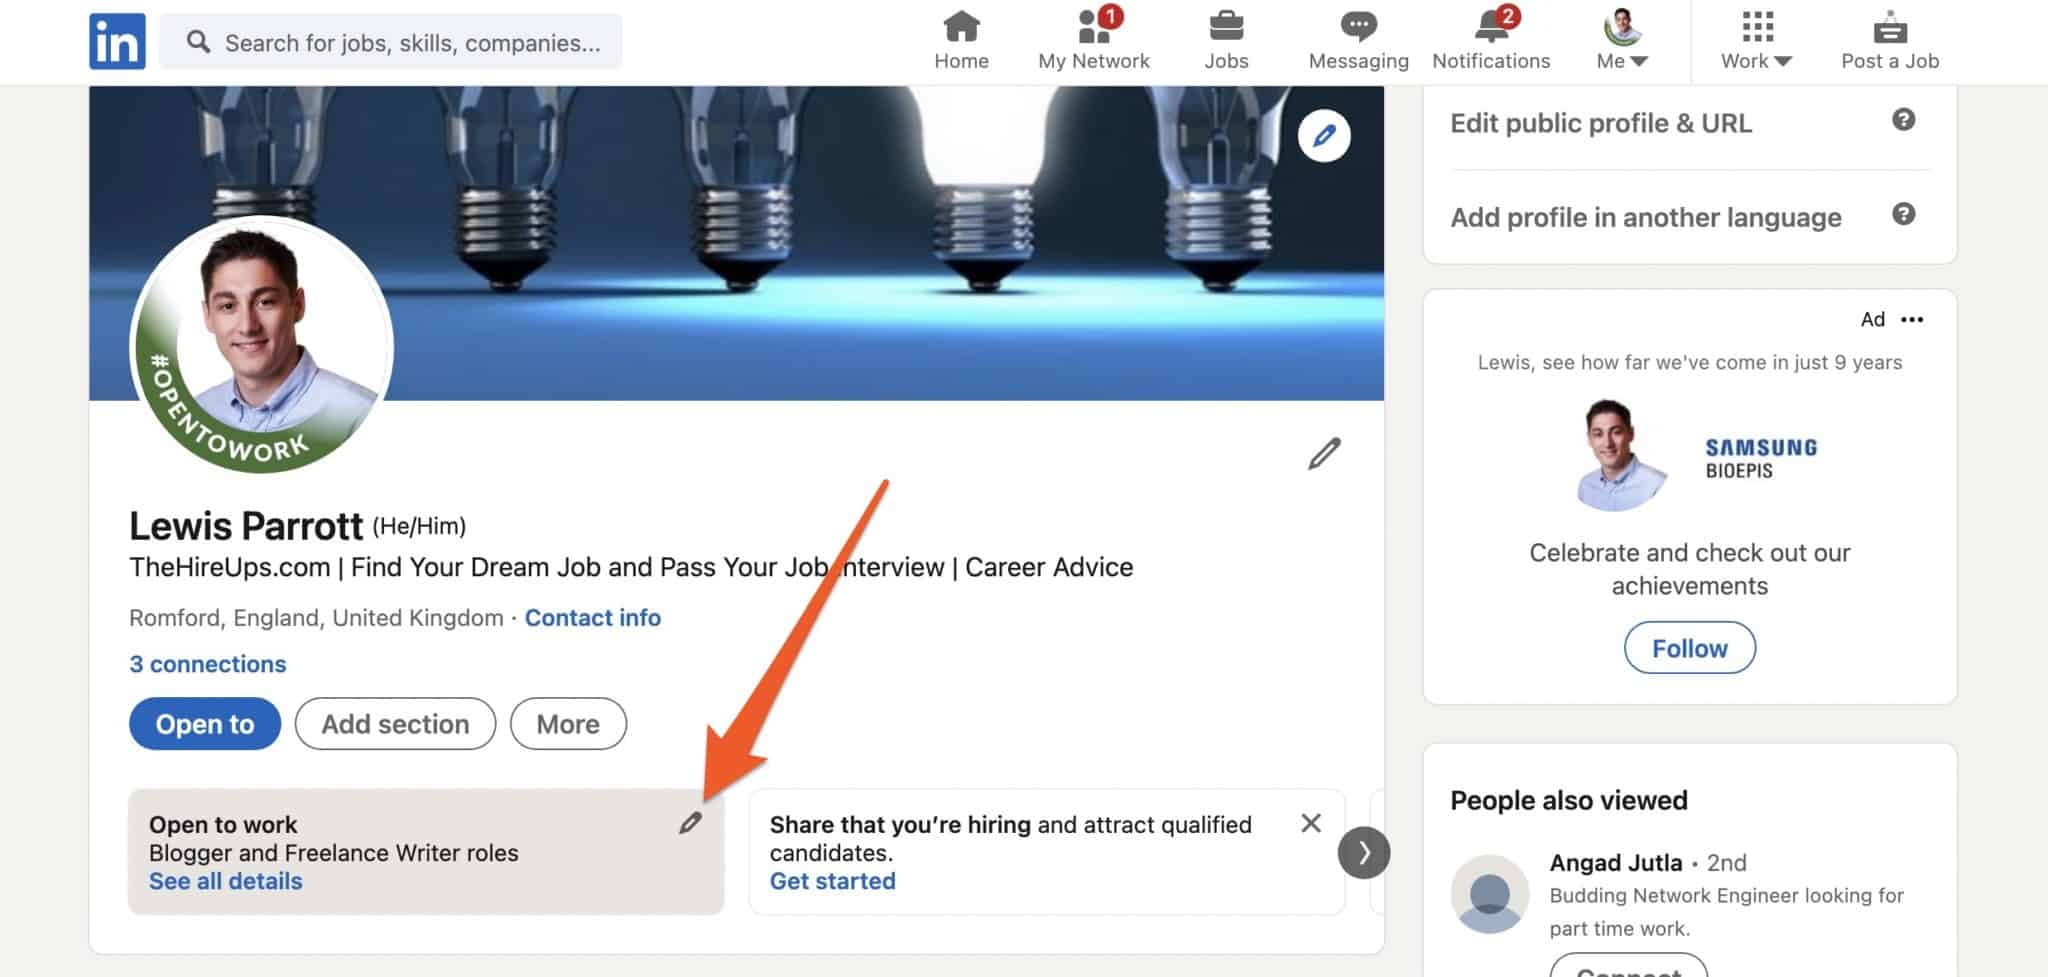This screenshot has height=977, width=2048.
Task: Open the profile photo with OpenToWork frame
Action: tap(262, 345)
